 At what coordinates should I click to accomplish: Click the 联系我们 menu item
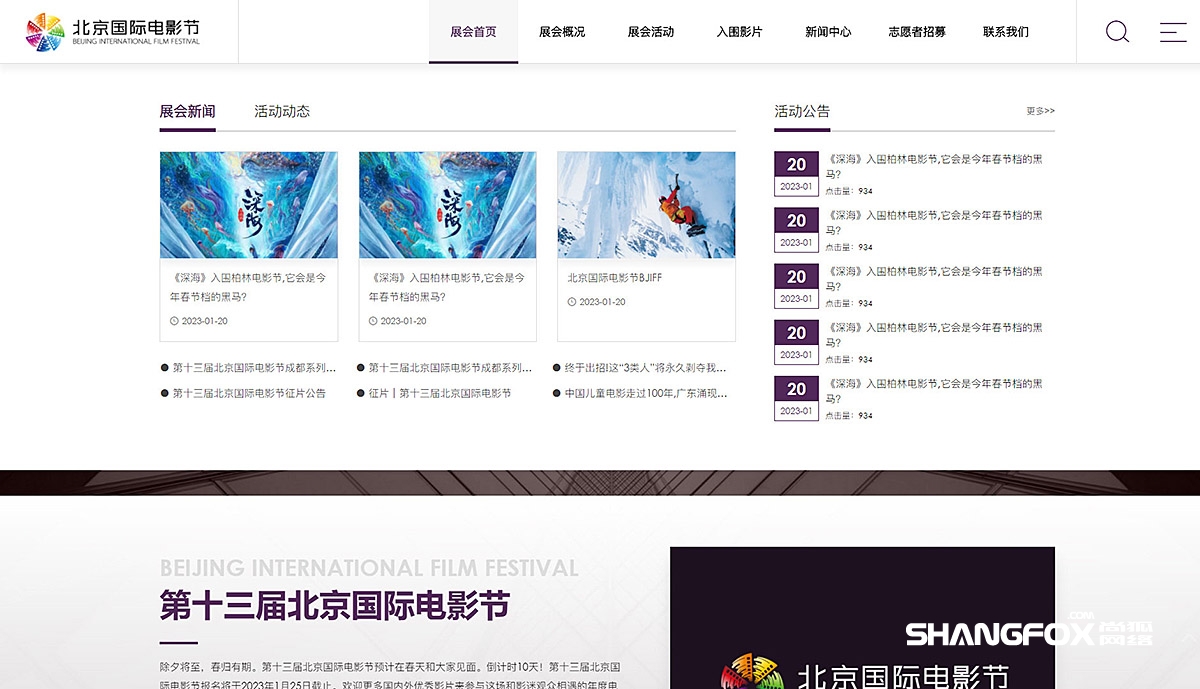pyautogui.click(x=1005, y=32)
